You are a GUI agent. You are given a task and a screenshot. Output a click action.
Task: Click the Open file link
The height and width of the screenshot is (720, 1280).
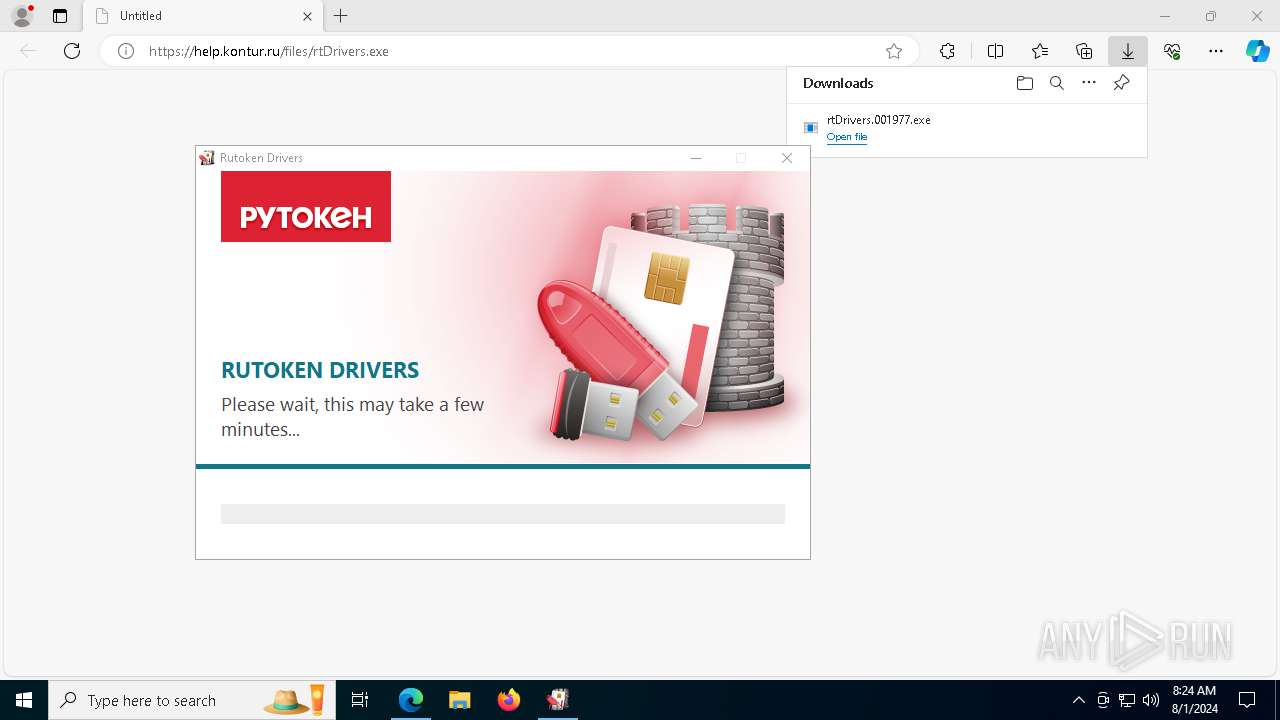click(847, 137)
